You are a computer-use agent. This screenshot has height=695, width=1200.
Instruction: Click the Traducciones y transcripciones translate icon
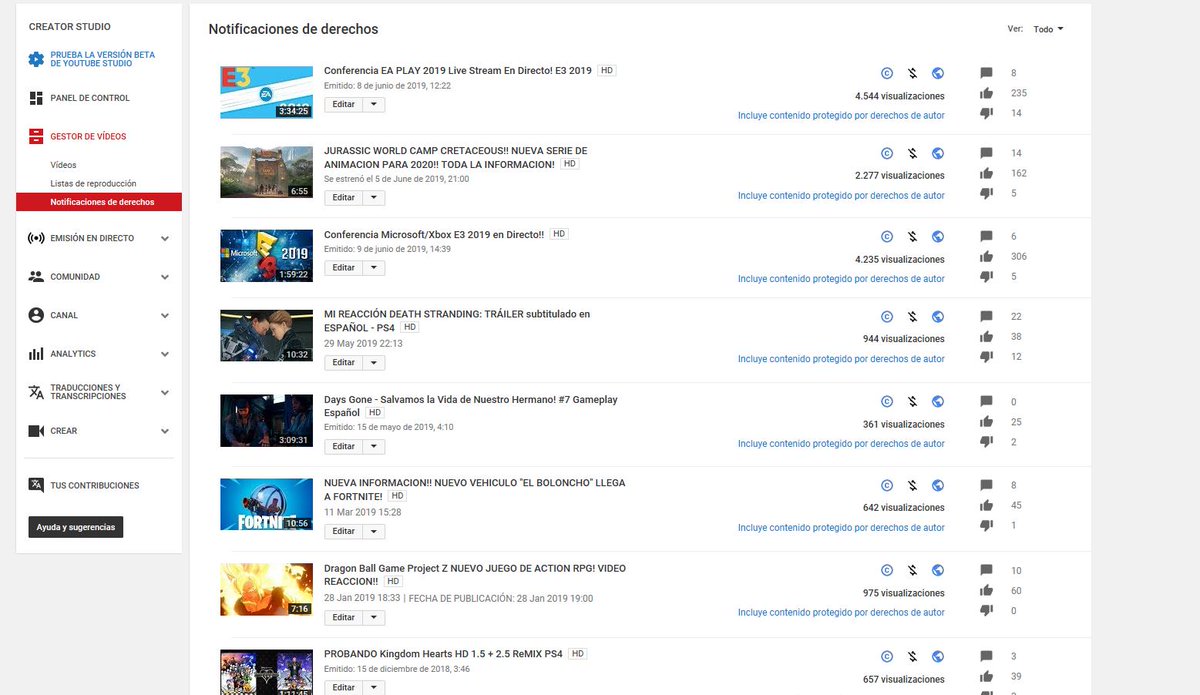coord(36,392)
